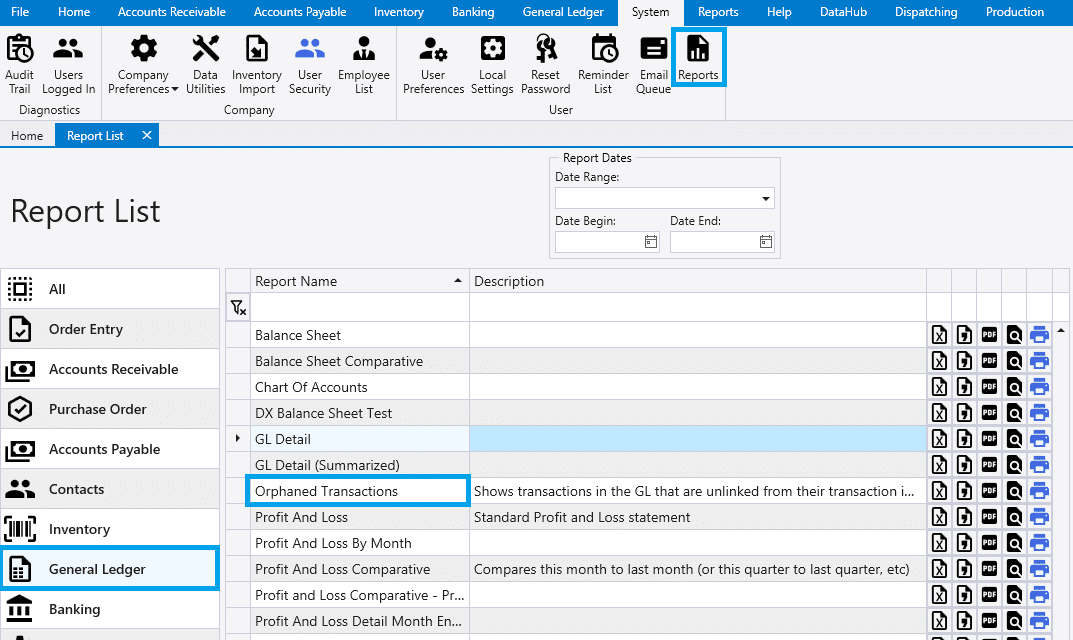Sort by Report Name column
1073x640 pixels.
[x=360, y=281]
